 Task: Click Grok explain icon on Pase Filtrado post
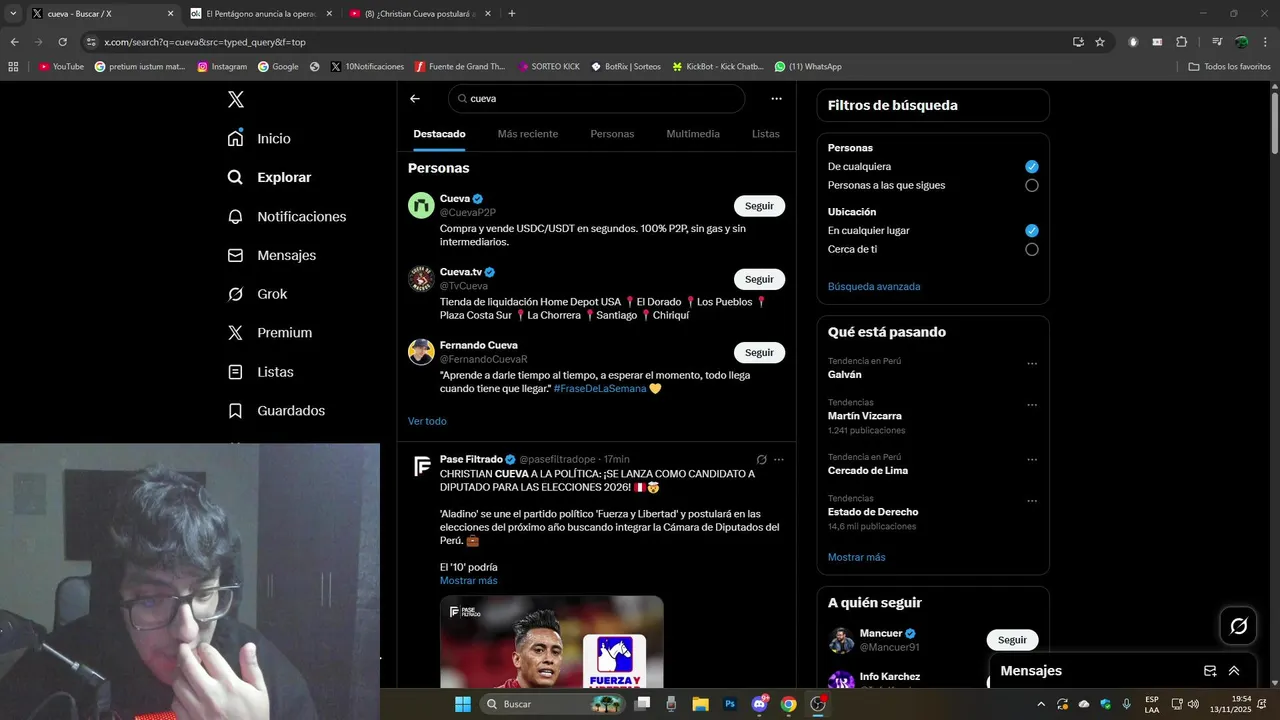click(761, 460)
